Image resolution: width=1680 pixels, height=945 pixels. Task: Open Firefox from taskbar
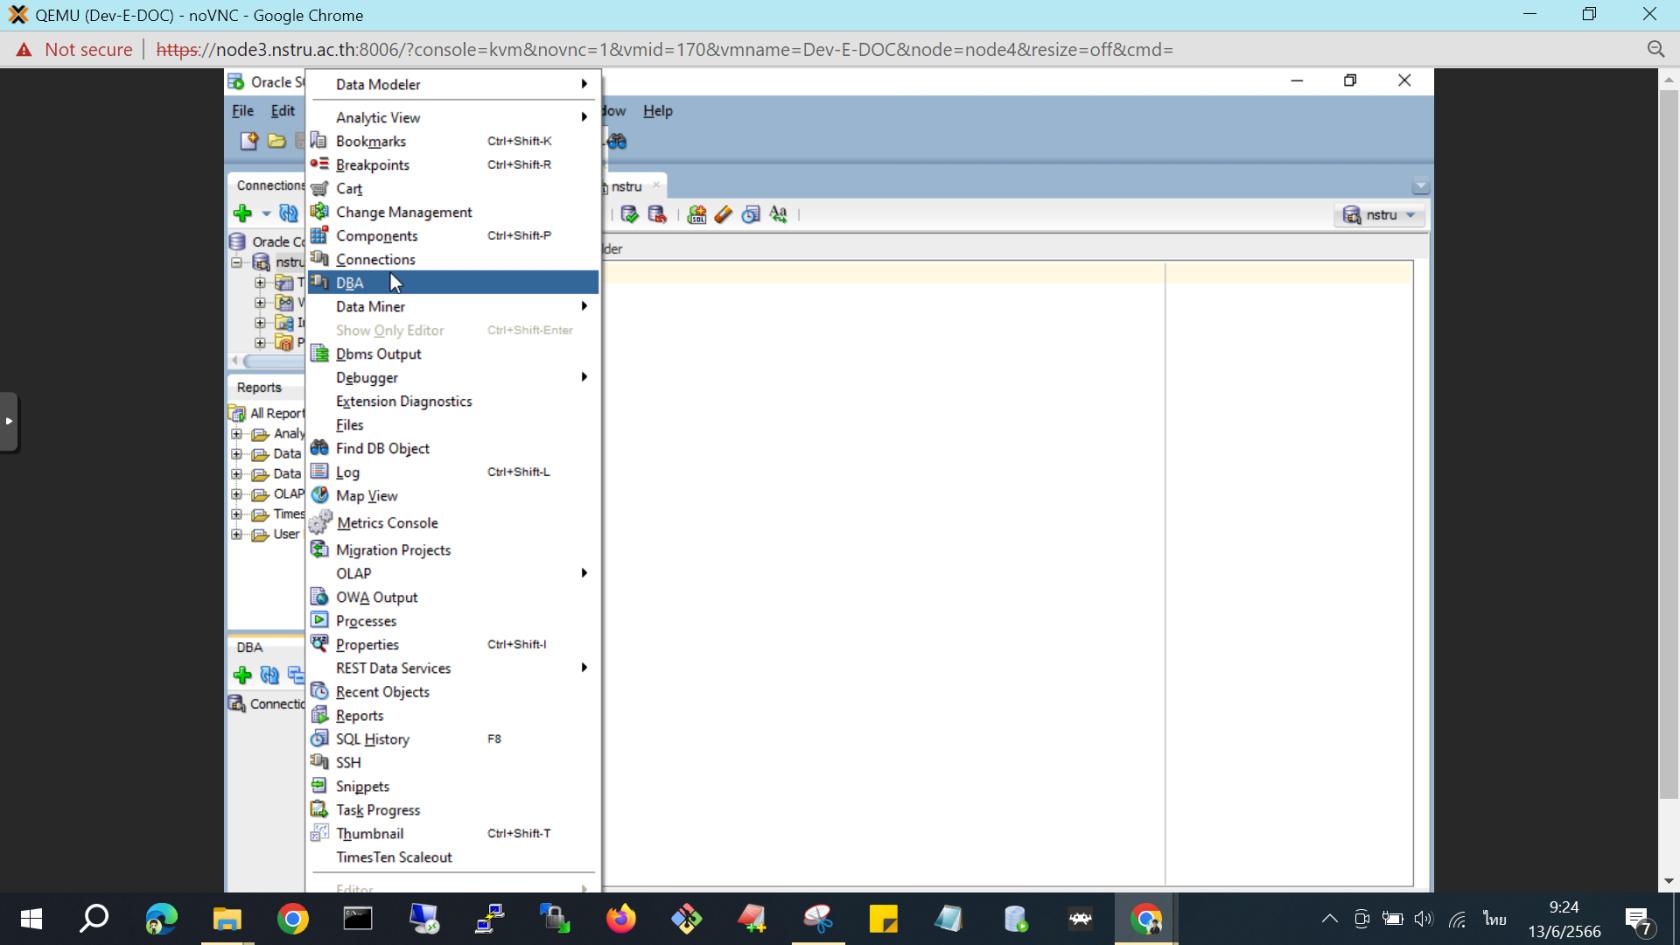pyautogui.click(x=621, y=919)
